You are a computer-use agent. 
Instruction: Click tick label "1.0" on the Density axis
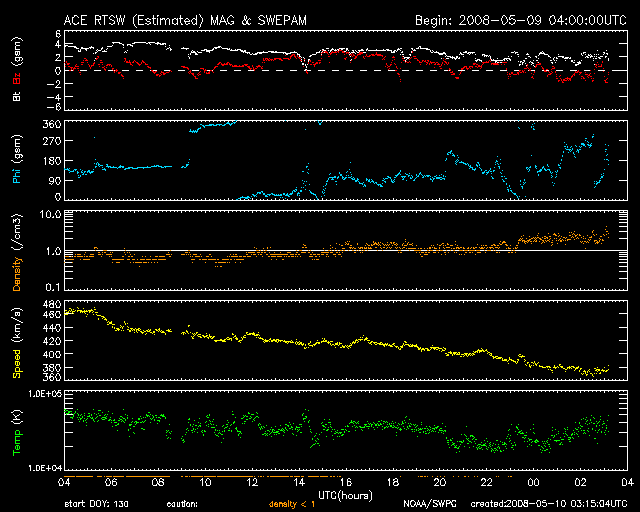(53, 252)
